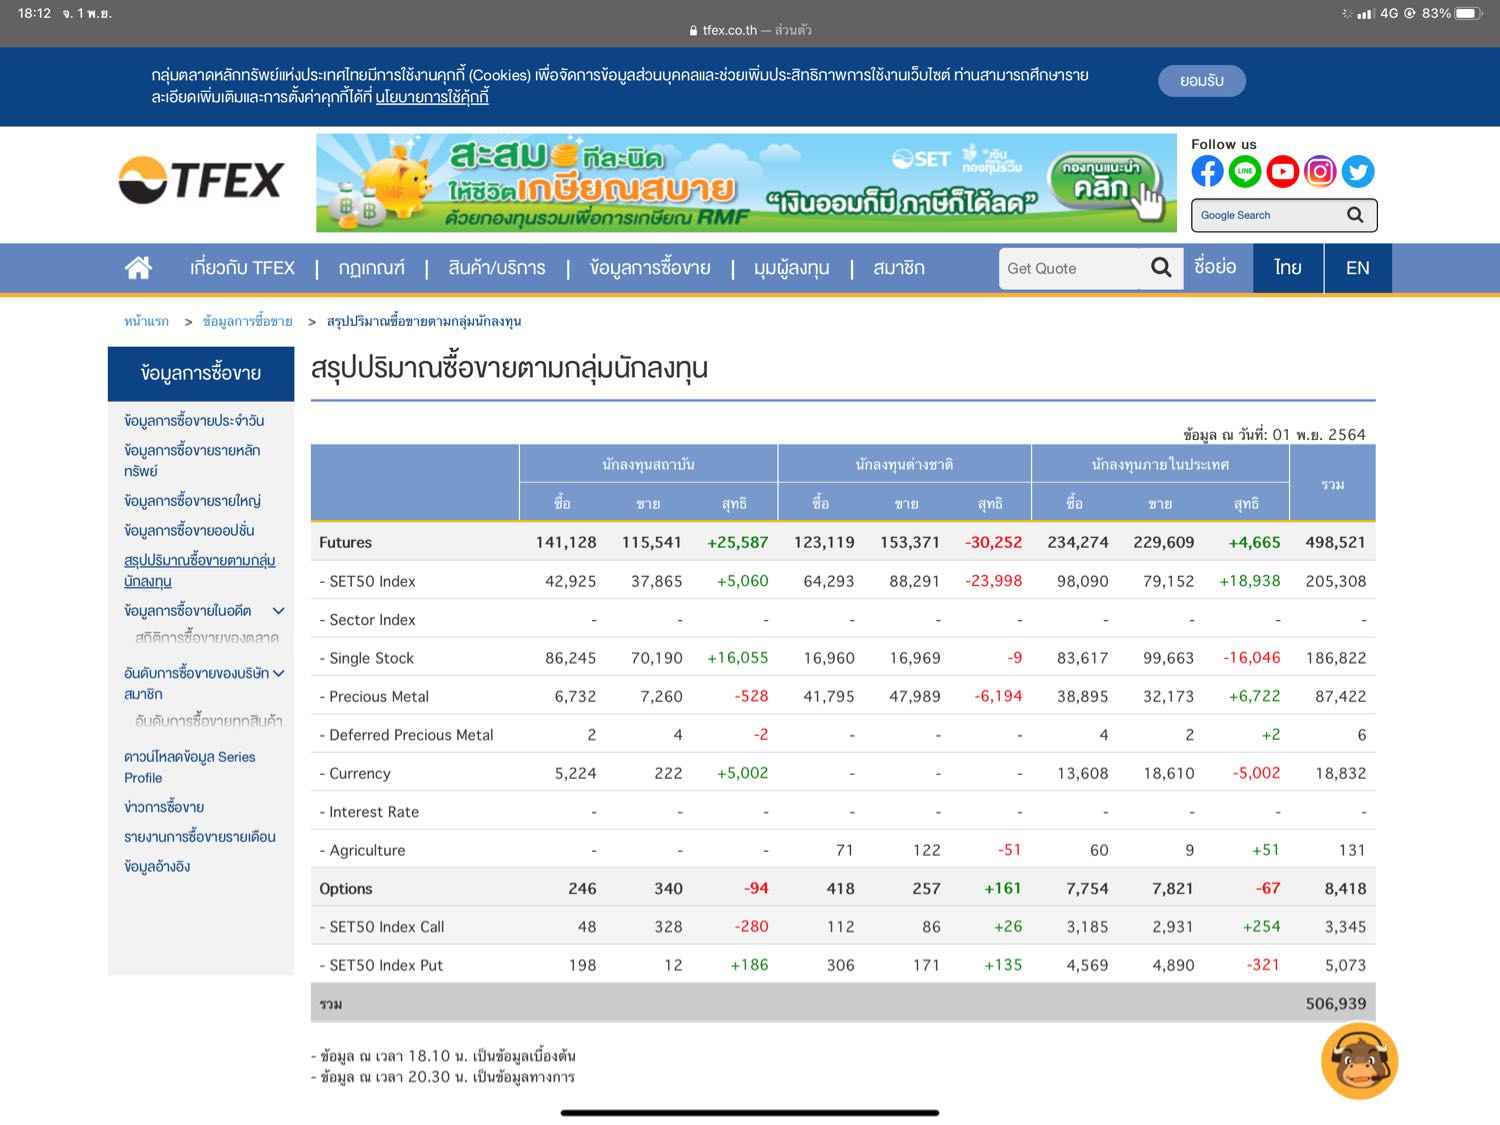The image size is (1500, 1125).
Task: Click the Precious Metal row label
Action: 374,697
